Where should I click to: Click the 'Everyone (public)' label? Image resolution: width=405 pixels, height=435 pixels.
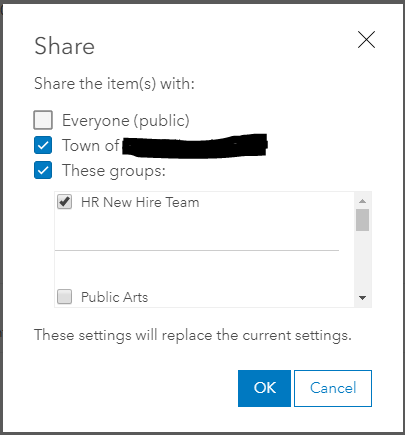click(x=126, y=121)
